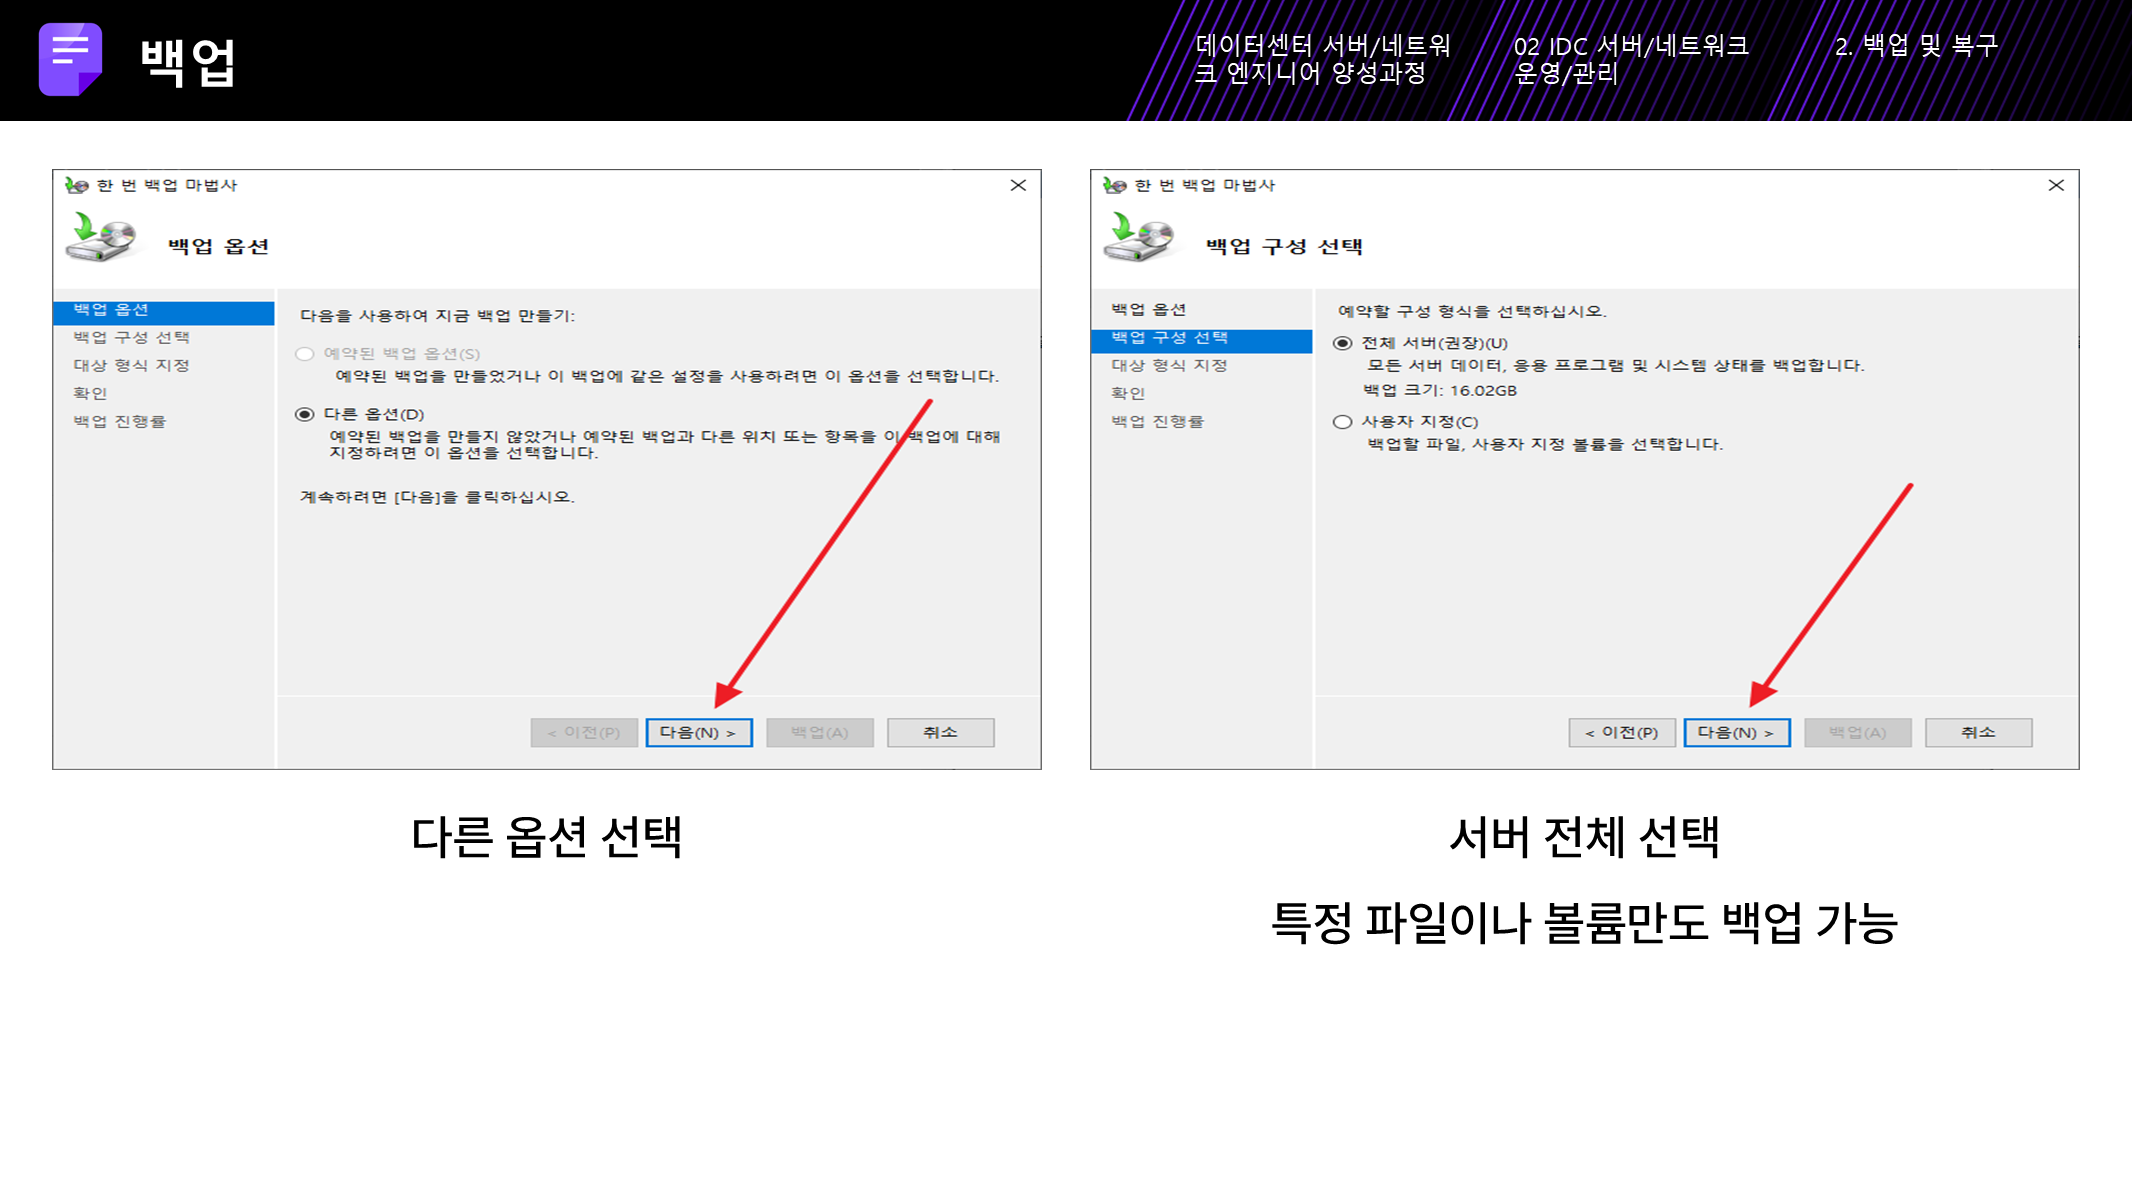Viewport: 2132px width, 1200px height.
Task: Click left wizard title bar icon
Action: (76, 185)
